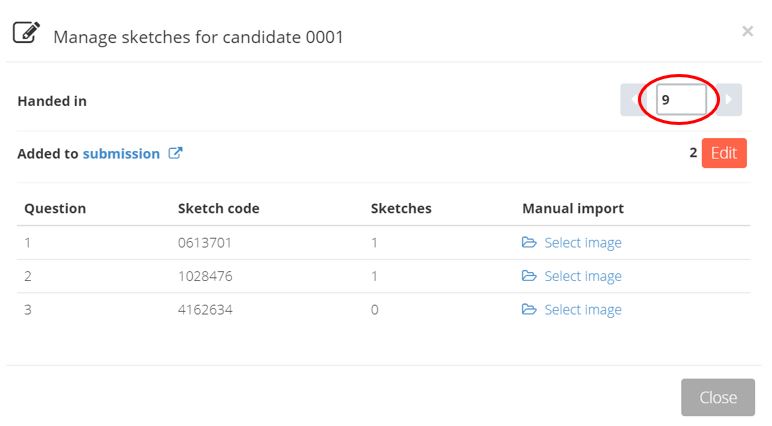Click the edit pencil icon in dialog header

coord(26,33)
